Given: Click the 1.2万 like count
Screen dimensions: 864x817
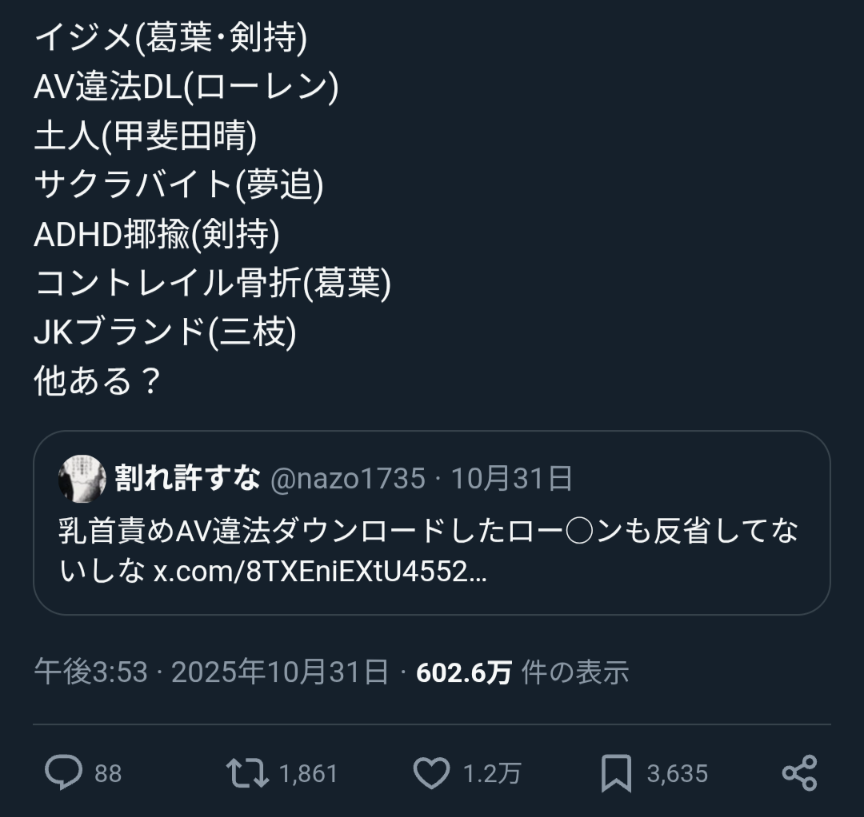Looking at the screenshot, I should coord(491,774).
